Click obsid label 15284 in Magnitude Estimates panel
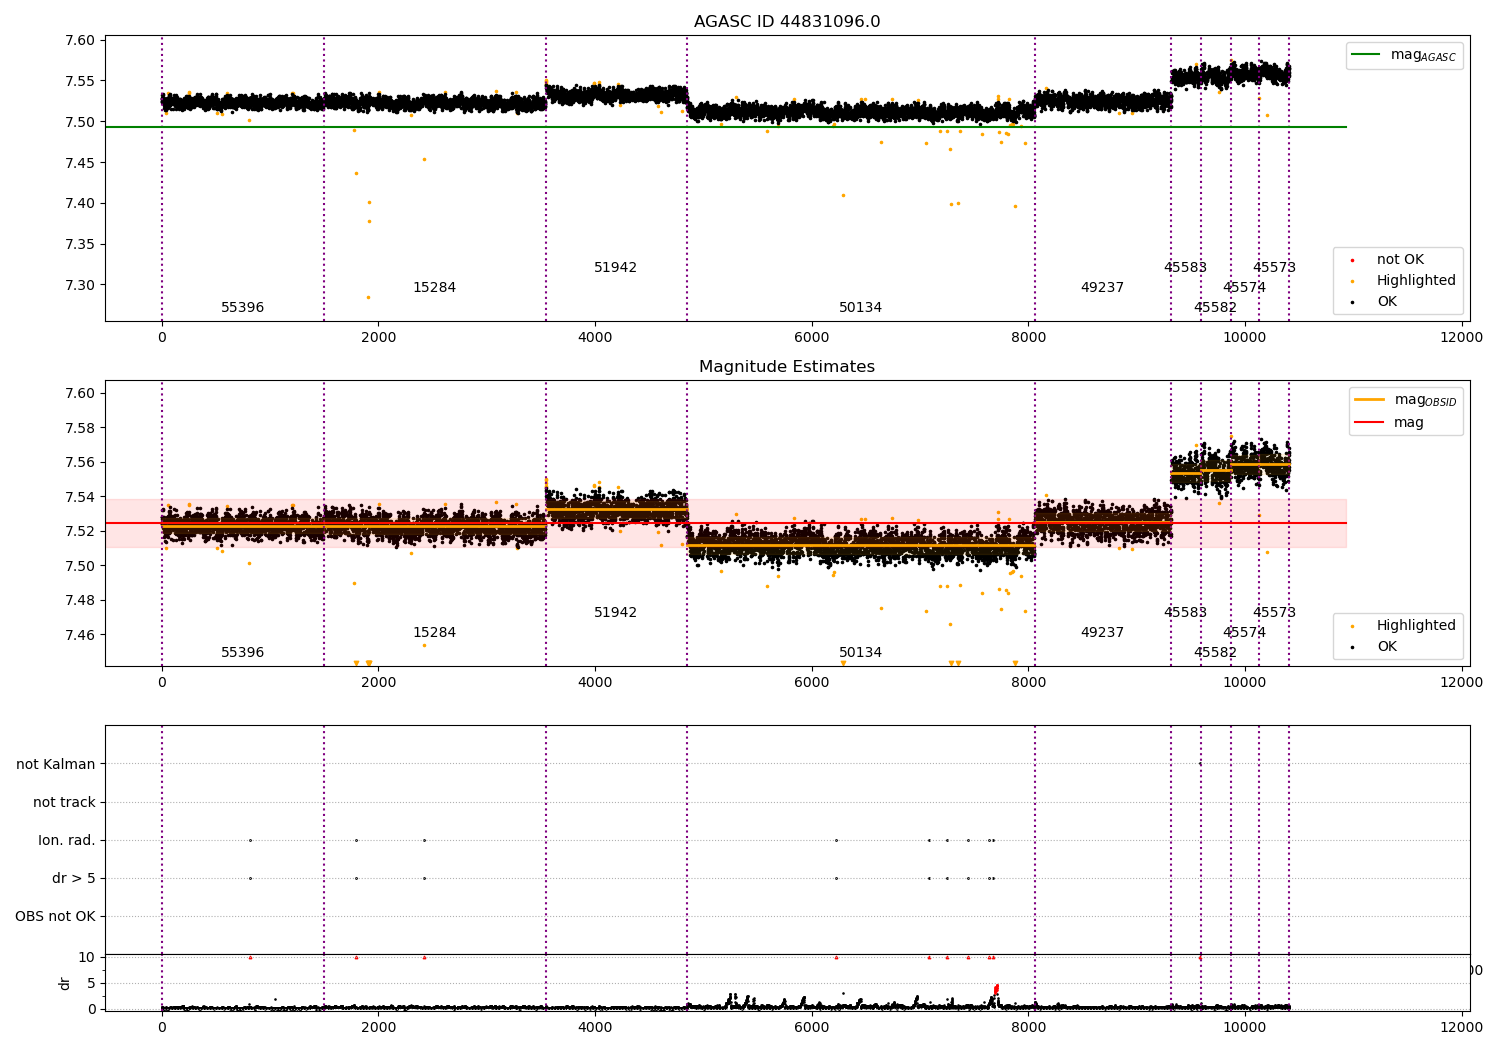The width and height of the screenshot is (1500, 1050). point(434,633)
